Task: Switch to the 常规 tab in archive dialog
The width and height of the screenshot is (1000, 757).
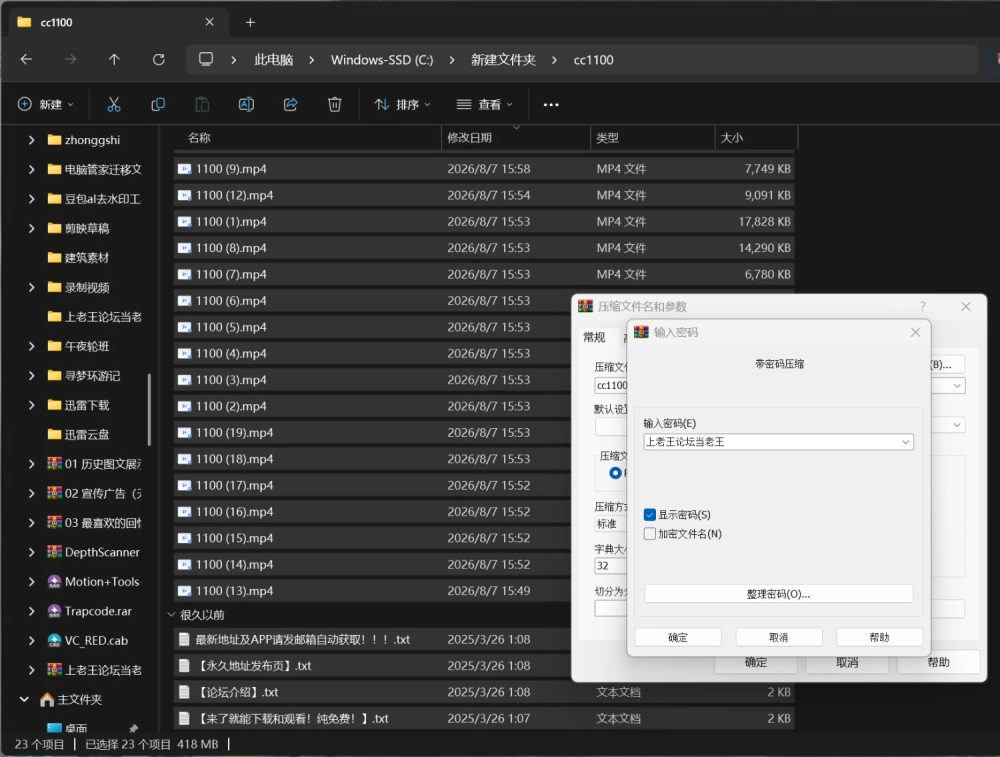Action: coord(594,337)
